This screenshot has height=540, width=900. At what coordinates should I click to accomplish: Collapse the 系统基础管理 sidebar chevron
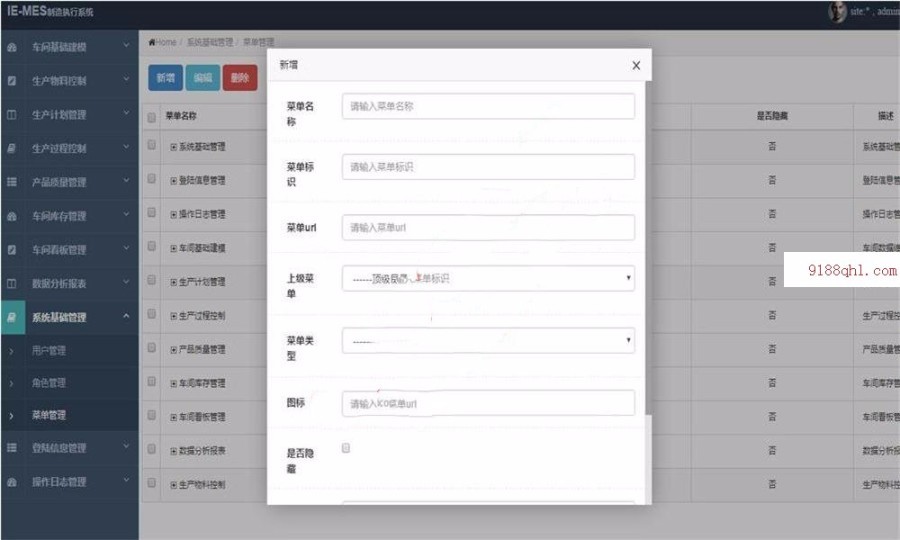pos(126,316)
